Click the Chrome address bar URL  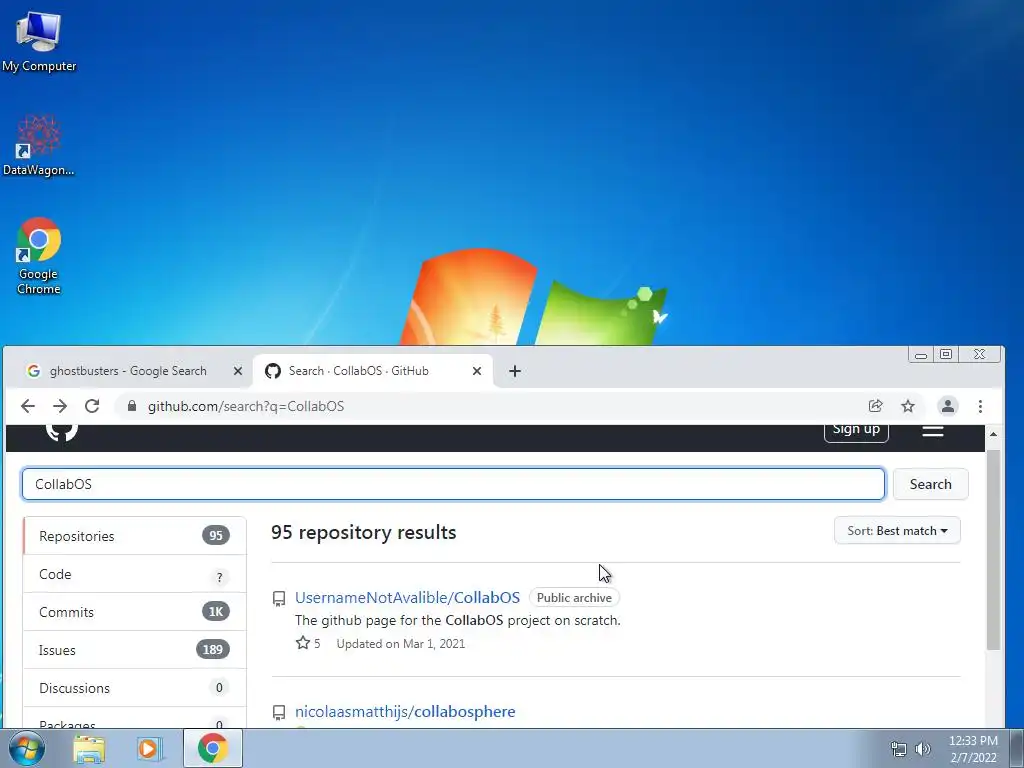(x=246, y=406)
